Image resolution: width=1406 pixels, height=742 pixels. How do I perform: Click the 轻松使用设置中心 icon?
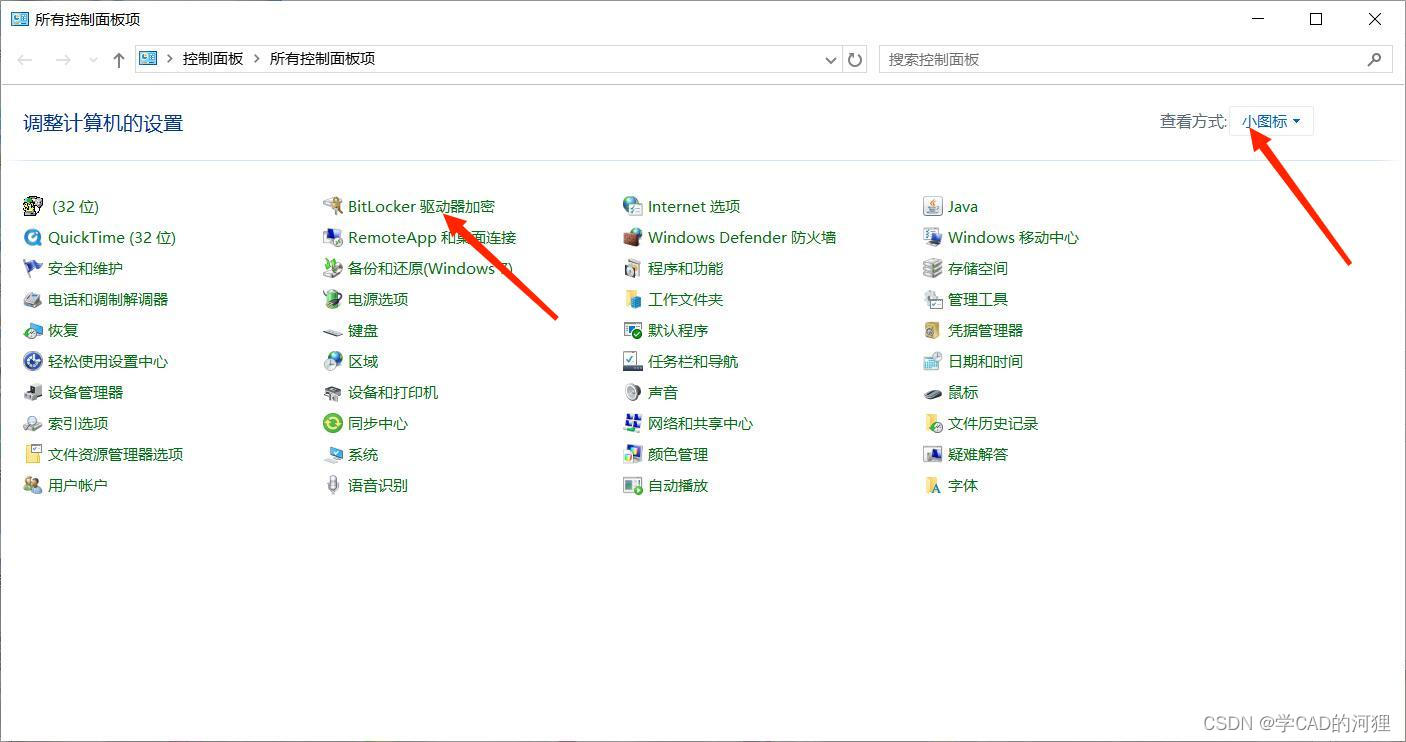pyautogui.click(x=33, y=361)
